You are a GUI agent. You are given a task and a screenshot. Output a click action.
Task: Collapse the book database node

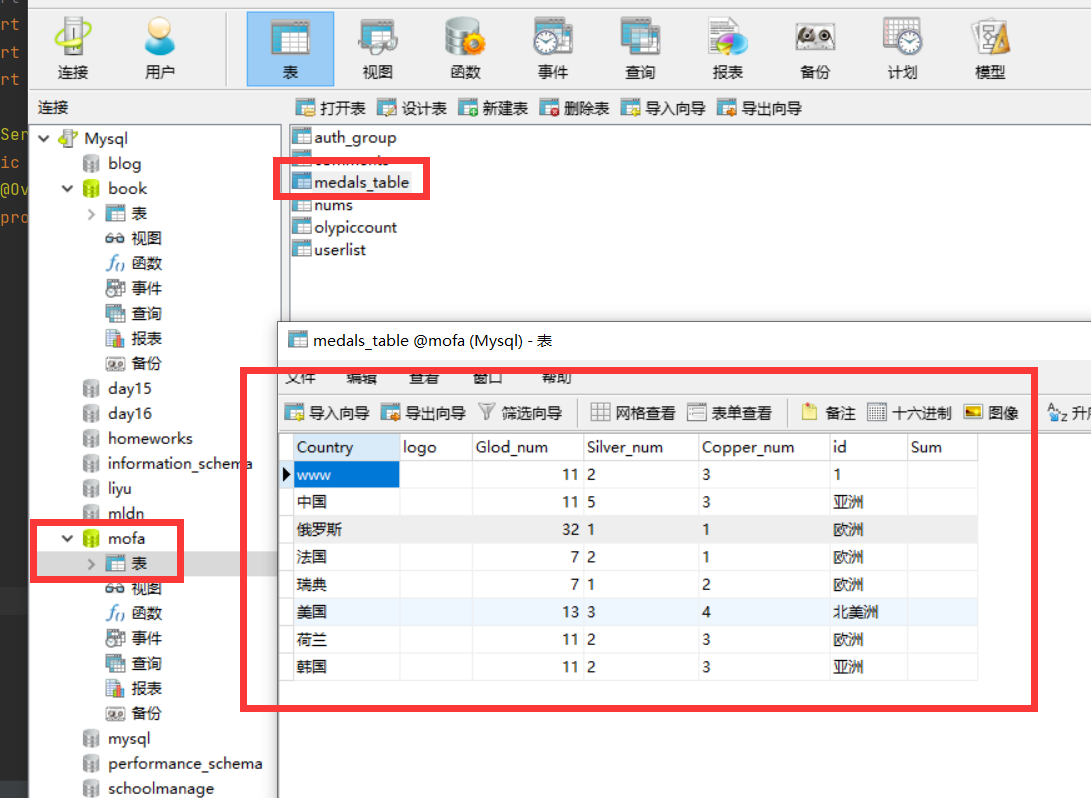click(67, 189)
